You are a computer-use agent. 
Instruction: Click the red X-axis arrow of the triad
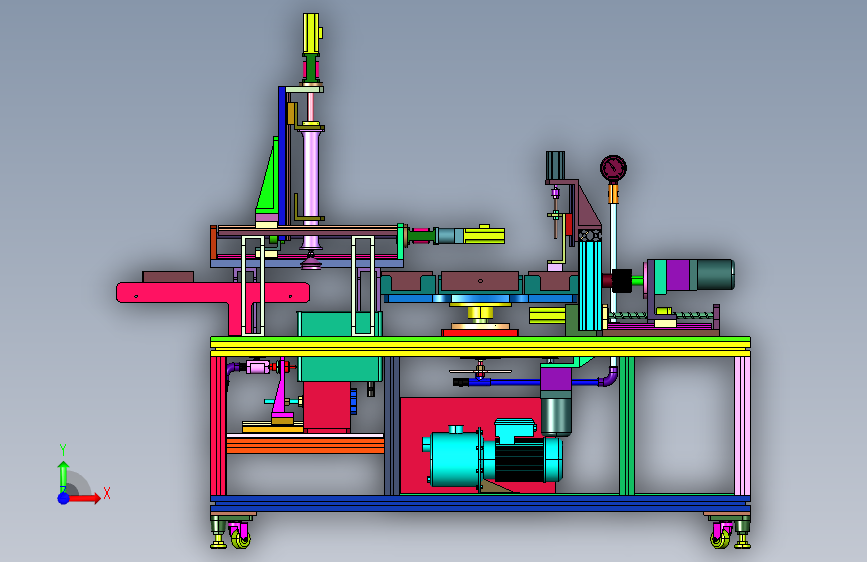pos(84,498)
